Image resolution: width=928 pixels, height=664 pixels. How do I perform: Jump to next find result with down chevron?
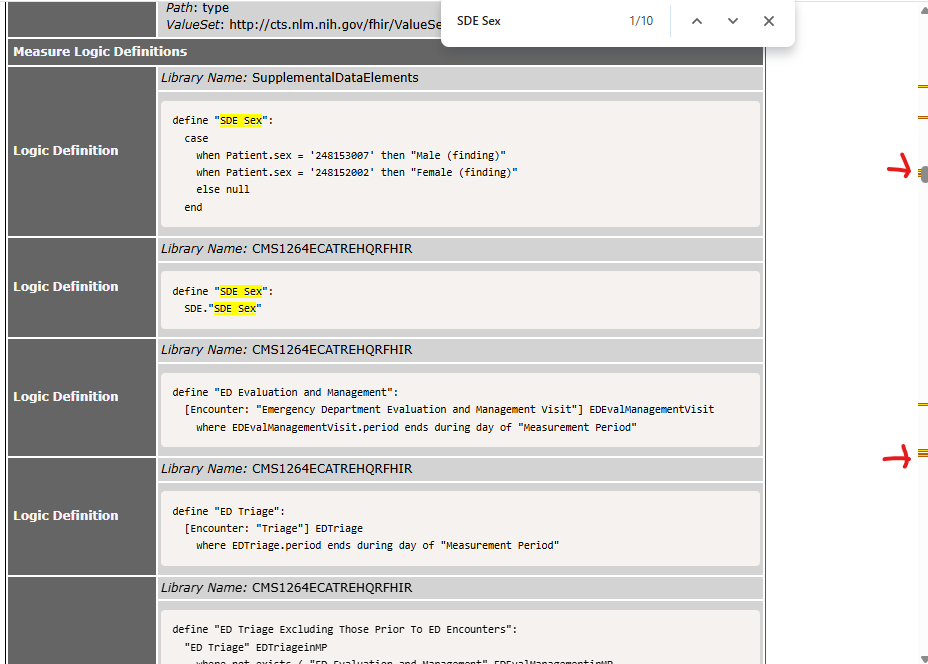coord(733,21)
